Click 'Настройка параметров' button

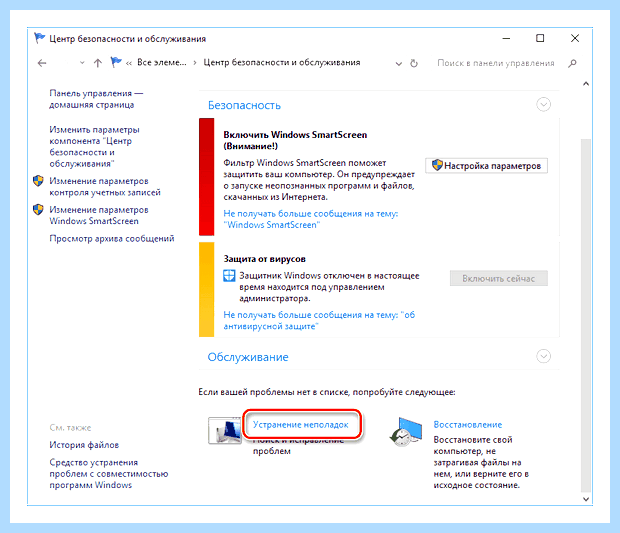[486, 166]
